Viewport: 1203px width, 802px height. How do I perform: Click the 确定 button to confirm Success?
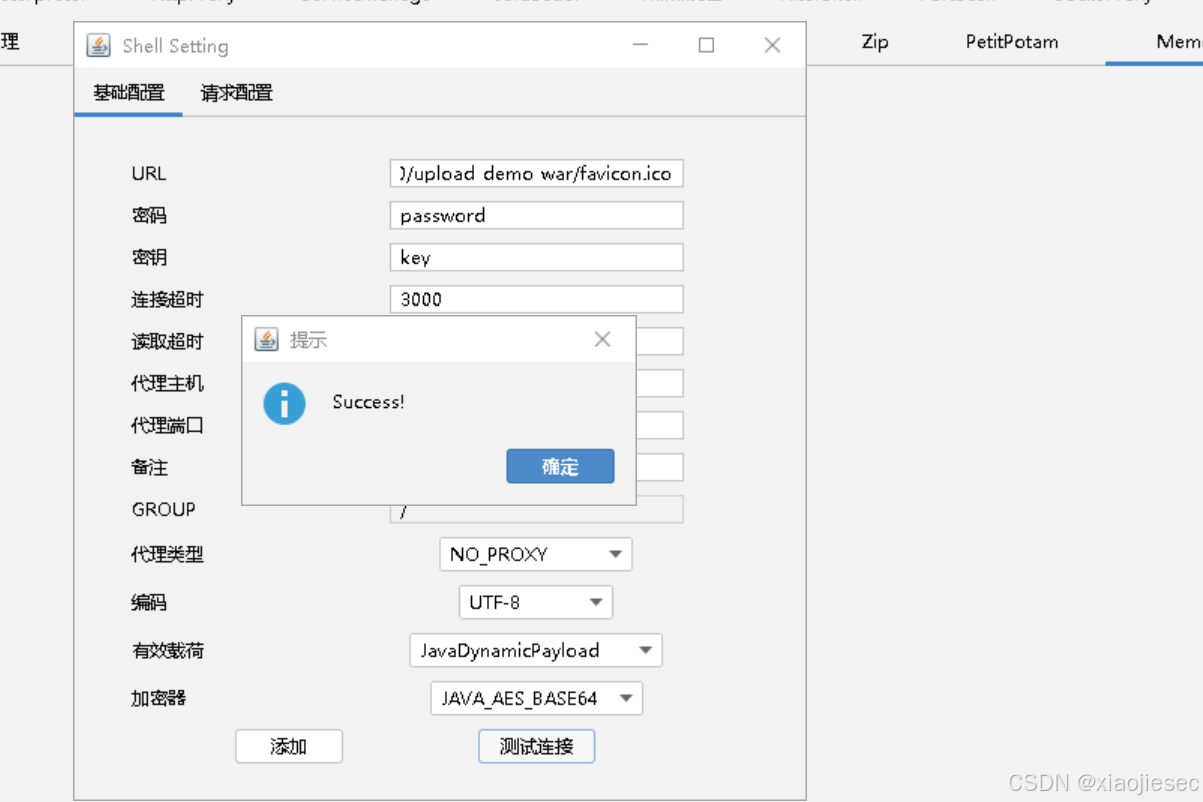(x=560, y=466)
